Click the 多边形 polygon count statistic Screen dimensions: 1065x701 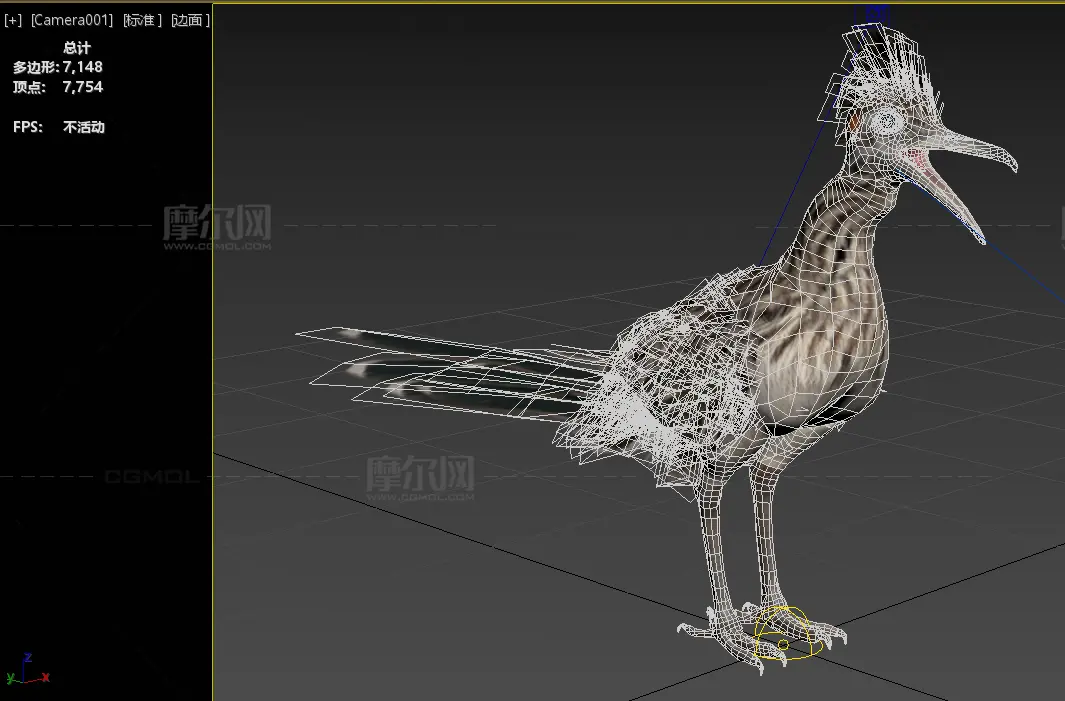coord(58,67)
